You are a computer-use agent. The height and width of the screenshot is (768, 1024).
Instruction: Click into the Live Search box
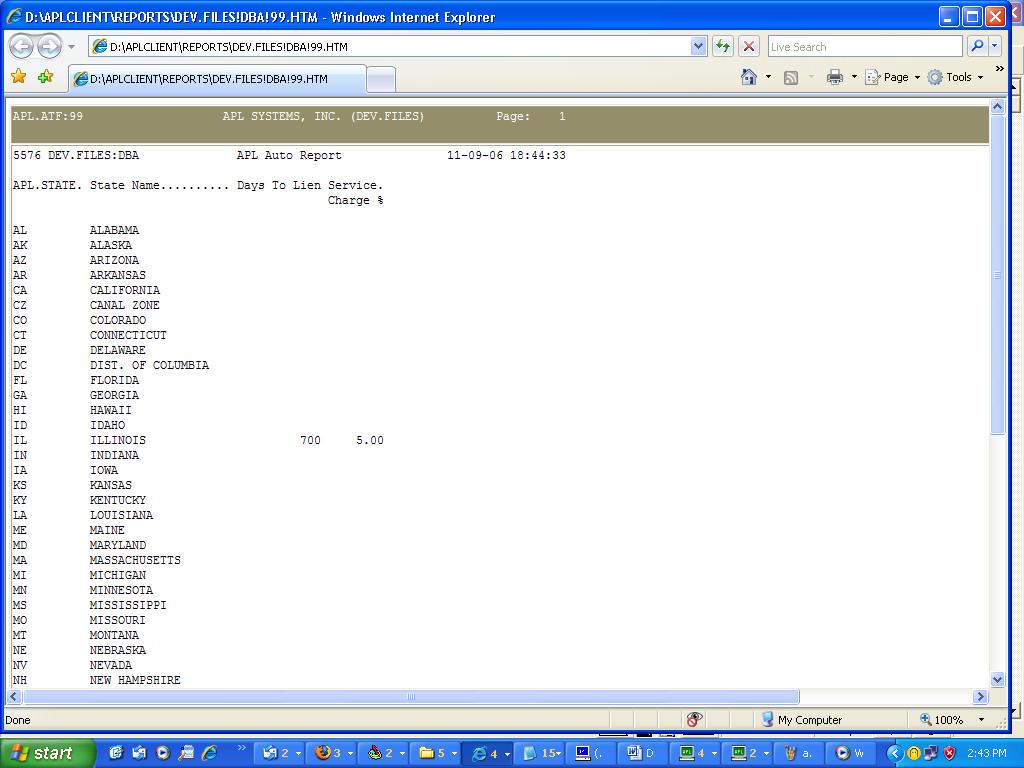[865, 46]
